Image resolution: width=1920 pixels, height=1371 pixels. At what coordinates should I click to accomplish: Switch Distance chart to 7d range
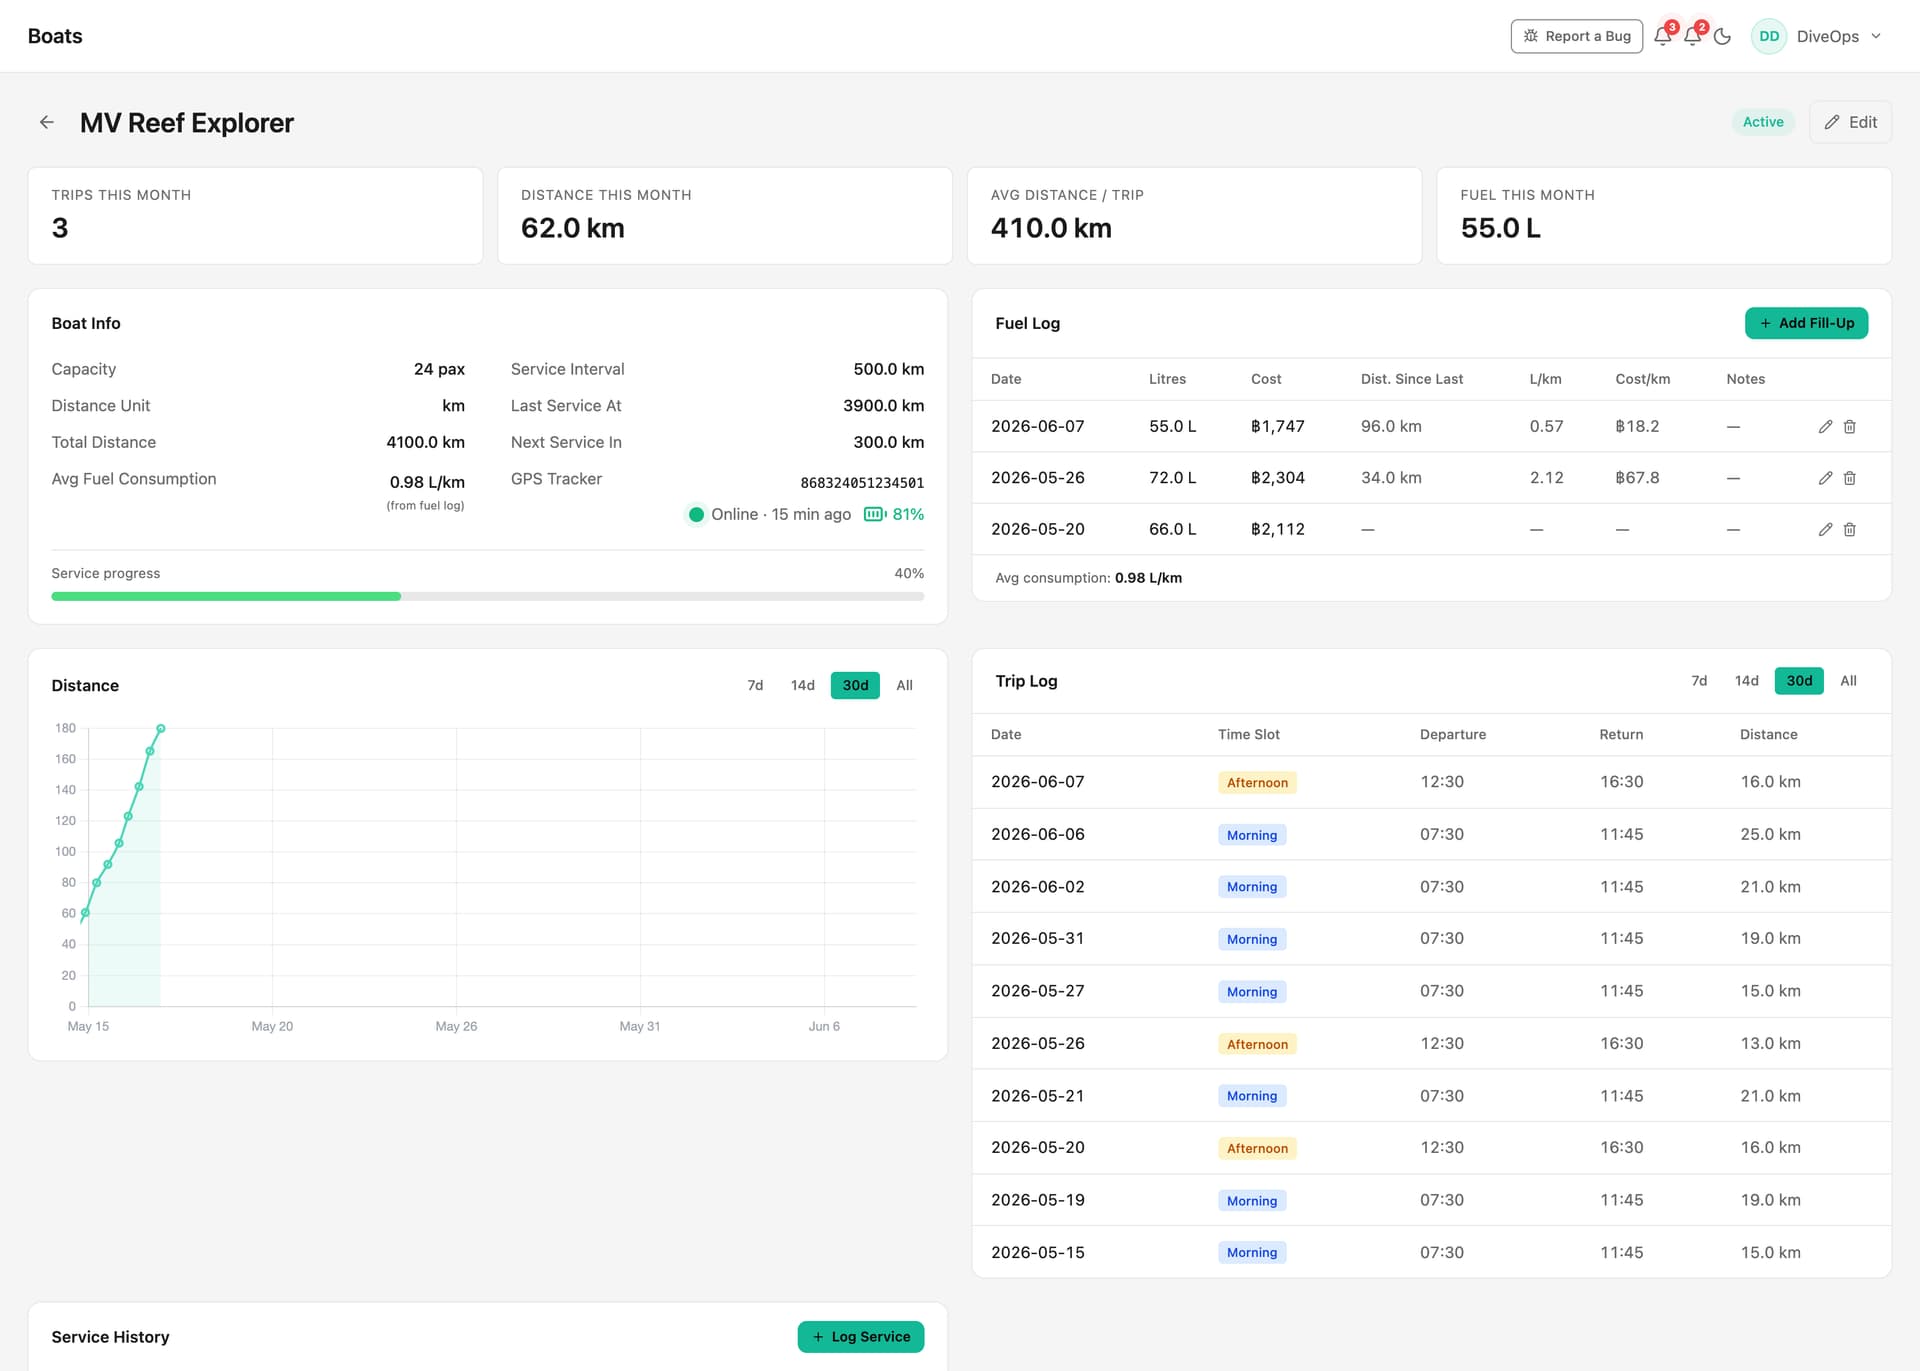click(755, 685)
